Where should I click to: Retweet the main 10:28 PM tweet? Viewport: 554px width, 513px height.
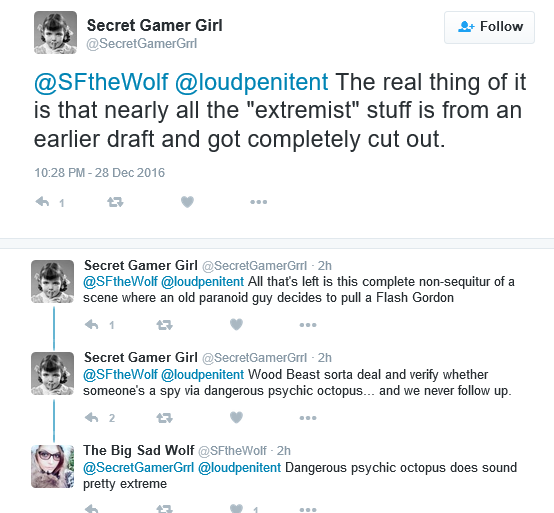point(115,202)
